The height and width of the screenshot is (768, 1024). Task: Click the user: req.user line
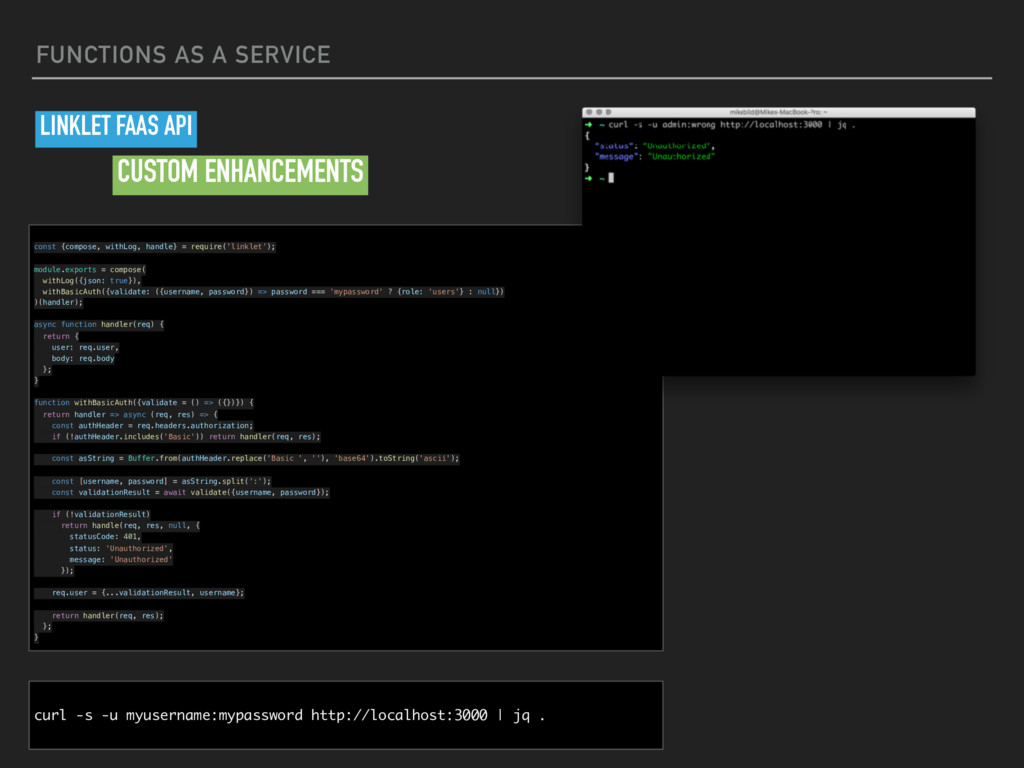coord(85,347)
